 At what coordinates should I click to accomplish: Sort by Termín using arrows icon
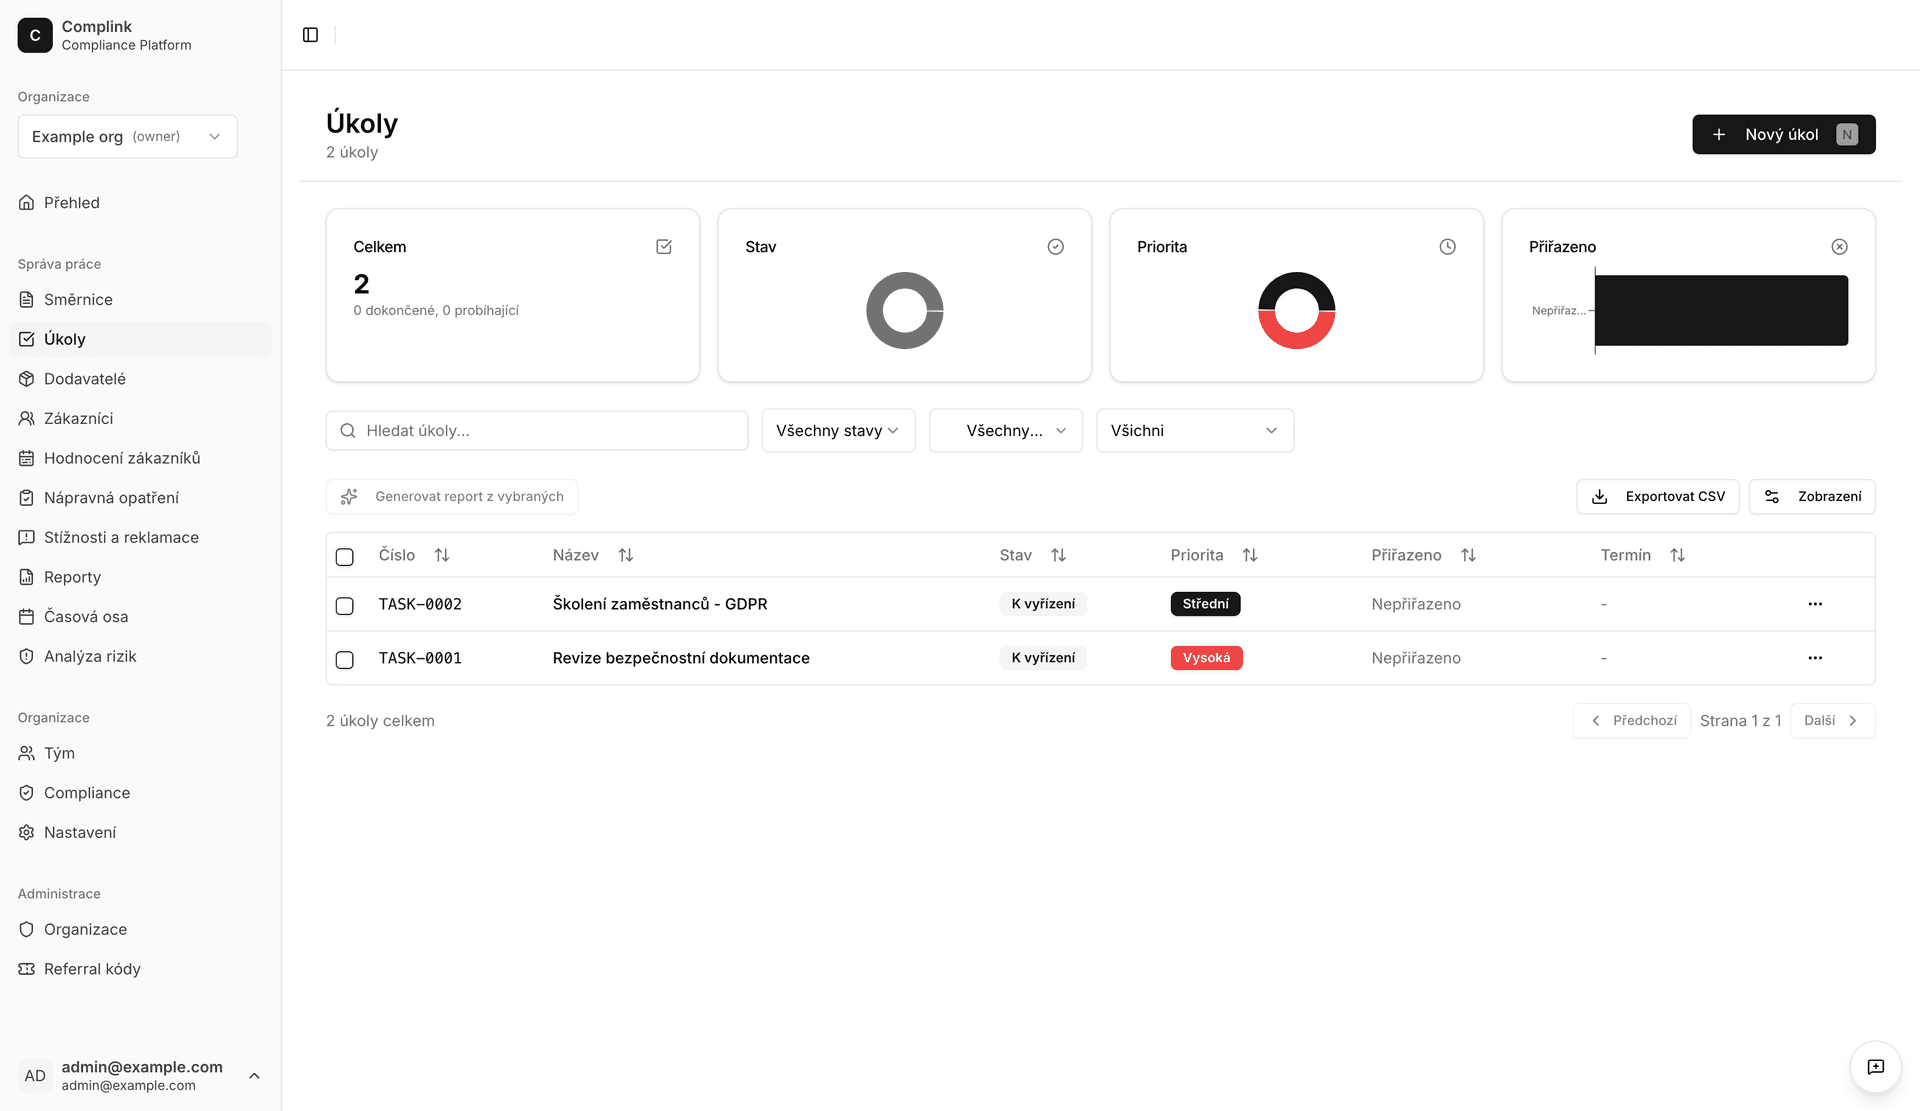(1678, 555)
